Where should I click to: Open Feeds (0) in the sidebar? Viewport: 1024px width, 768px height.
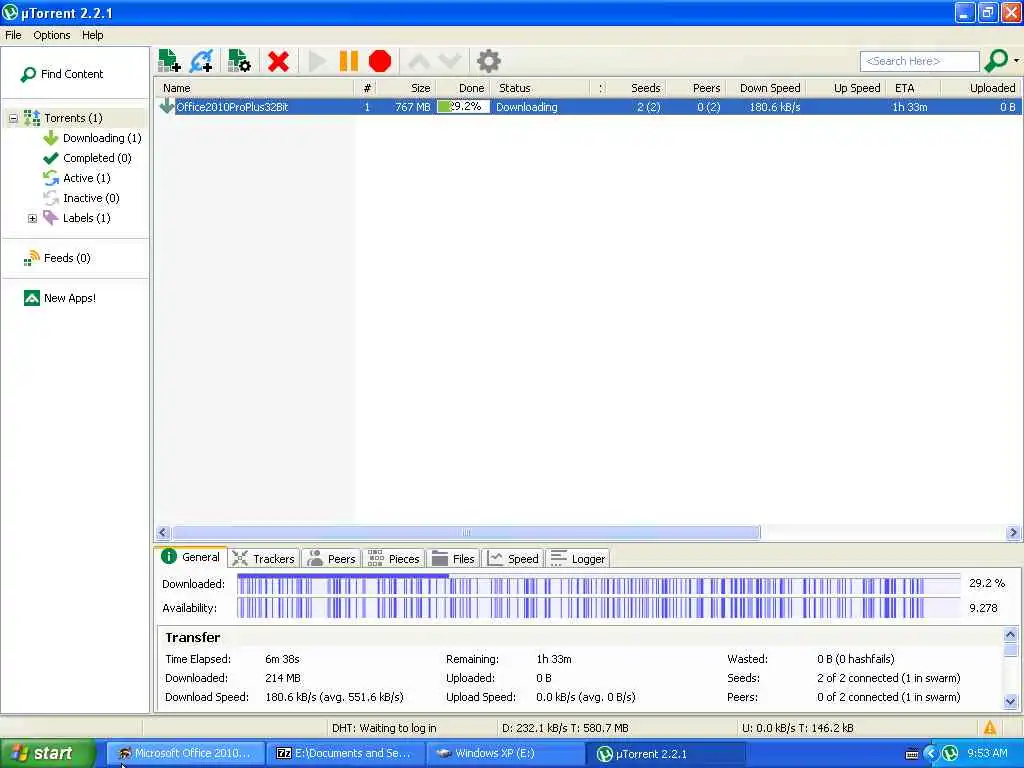pos(57,259)
